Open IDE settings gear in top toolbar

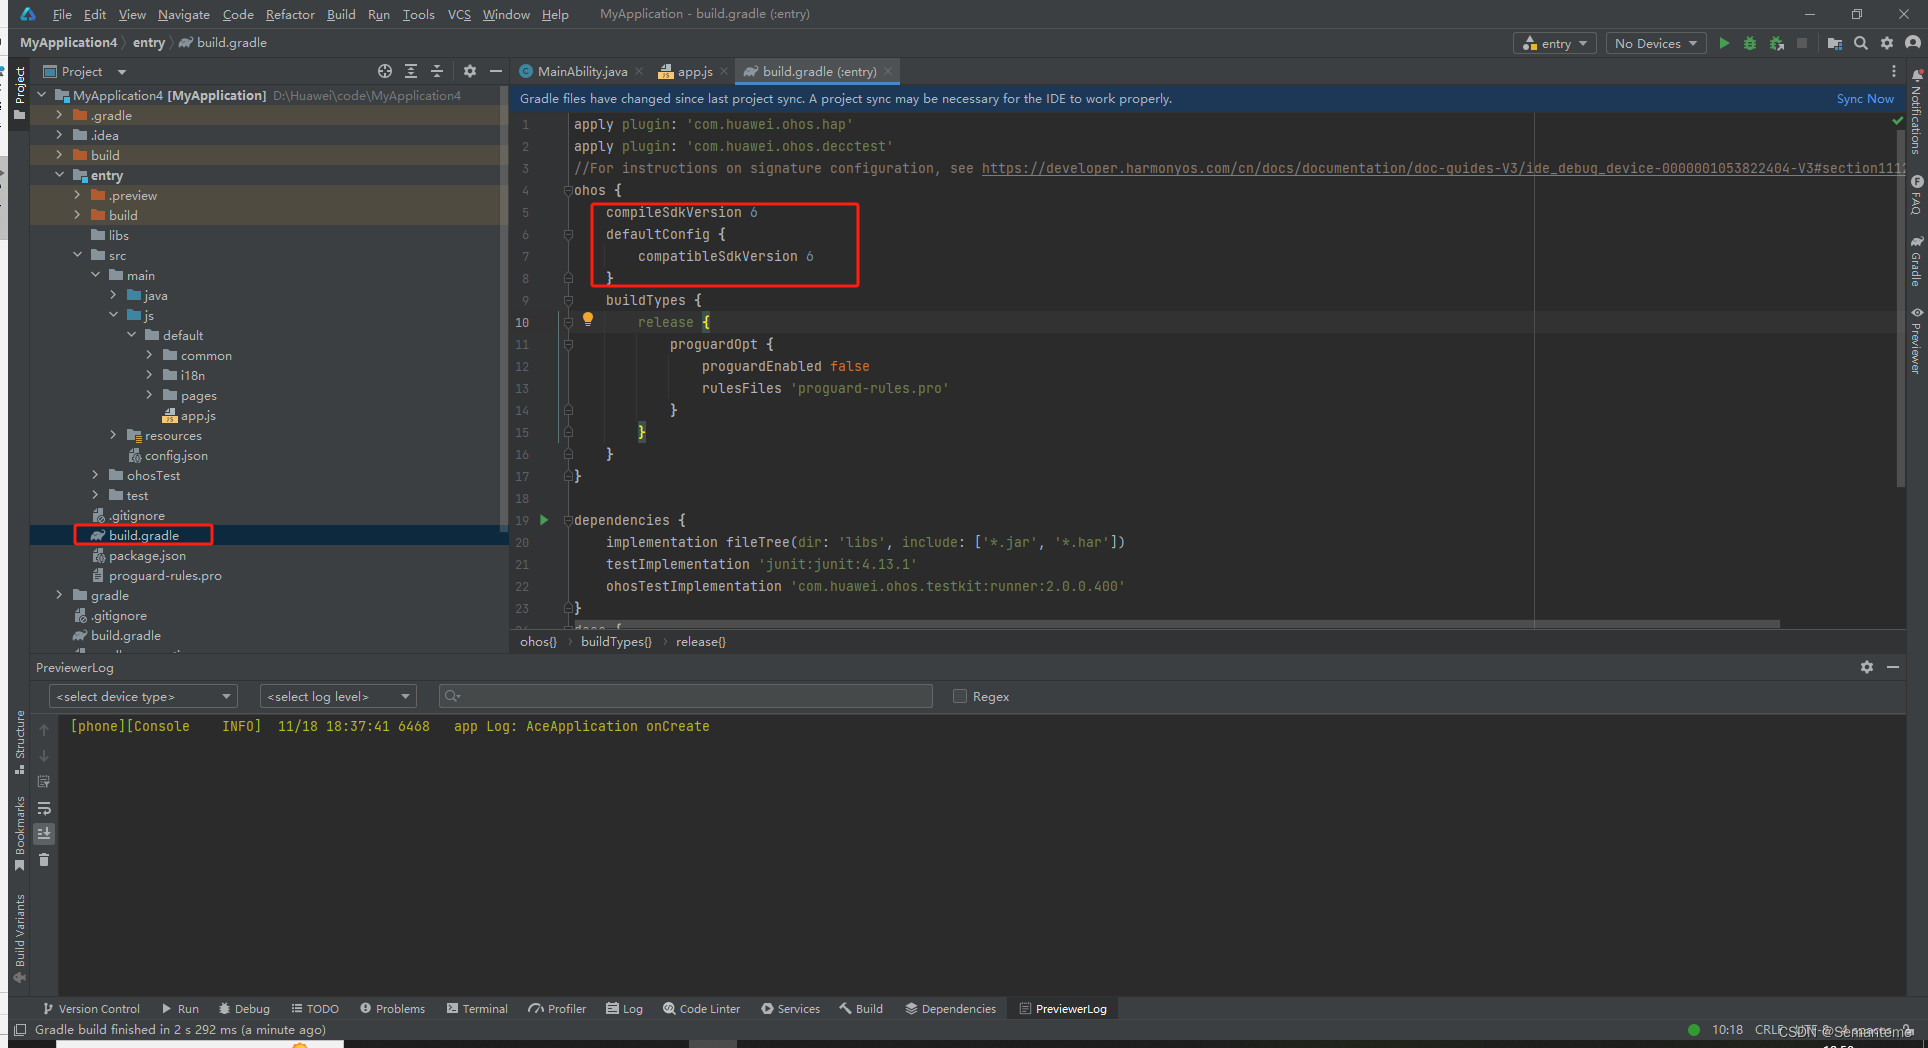pyautogui.click(x=1887, y=43)
